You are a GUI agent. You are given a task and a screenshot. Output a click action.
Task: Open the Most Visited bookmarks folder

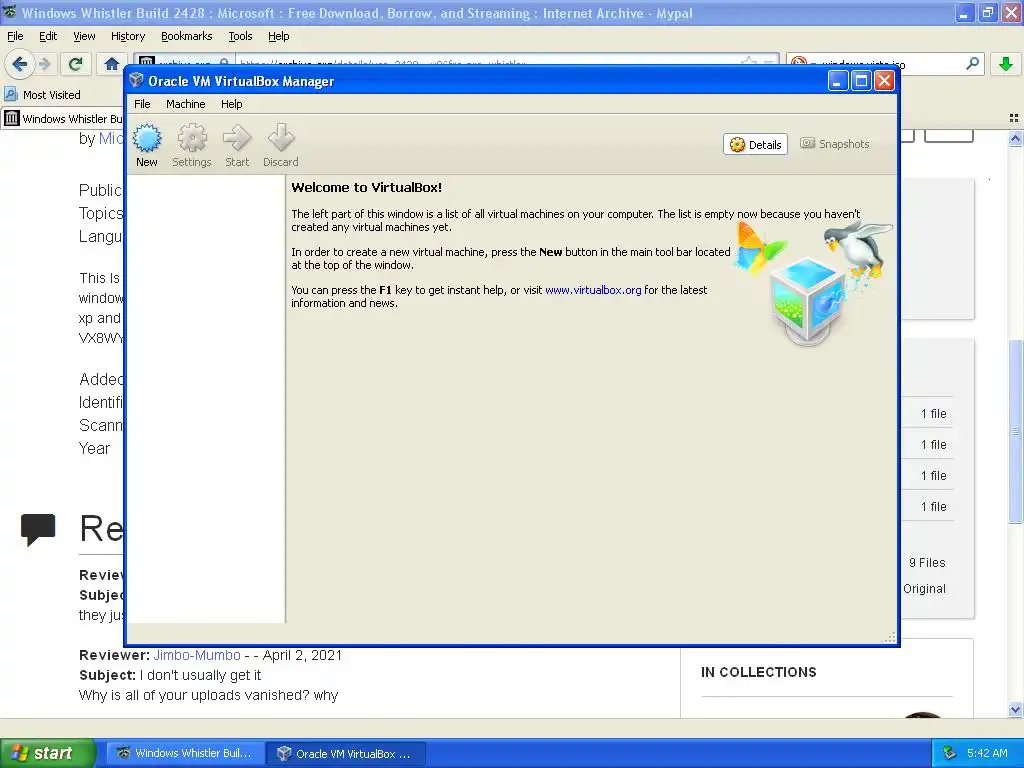[x=43, y=95]
